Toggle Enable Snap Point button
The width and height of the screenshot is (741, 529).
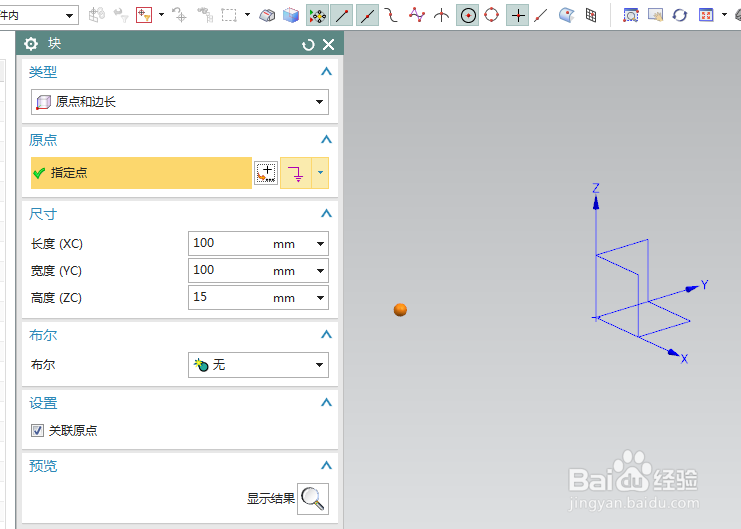coord(318,16)
